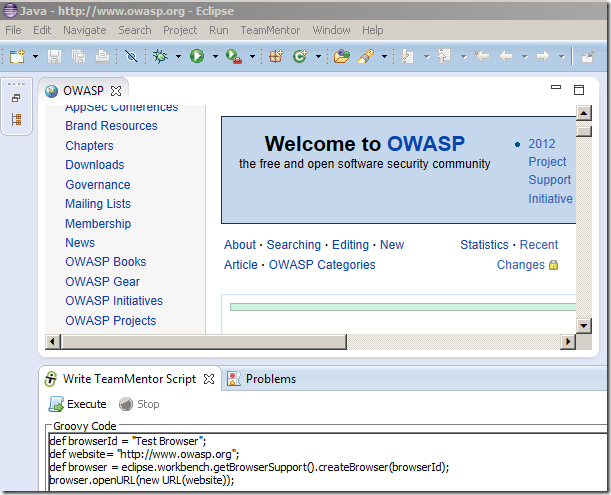Viewport: 611px width, 495px height.
Task: Click the Restore view icon in left sidebar
Action: click(x=16, y=98)
